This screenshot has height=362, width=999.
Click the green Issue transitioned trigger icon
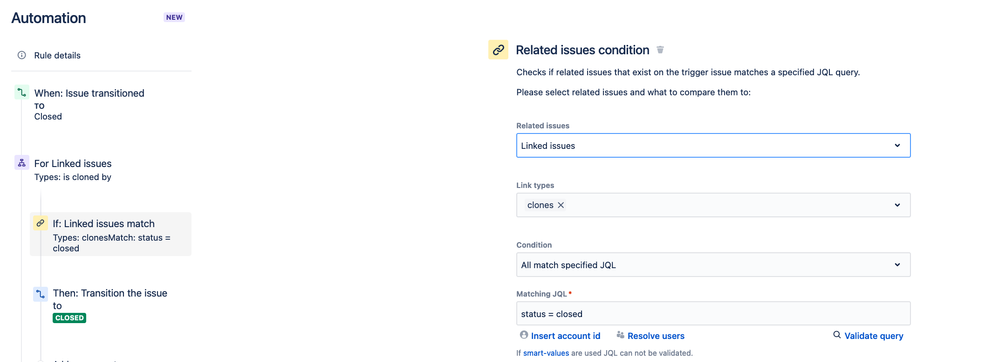[22, 93]
